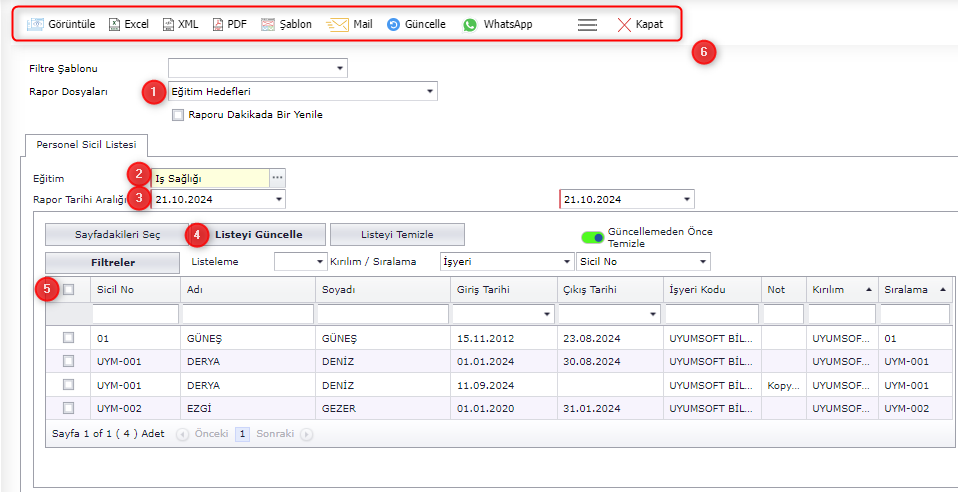Export report as PDF
This screenshot has width=958, height=492.
coord(218,24)
